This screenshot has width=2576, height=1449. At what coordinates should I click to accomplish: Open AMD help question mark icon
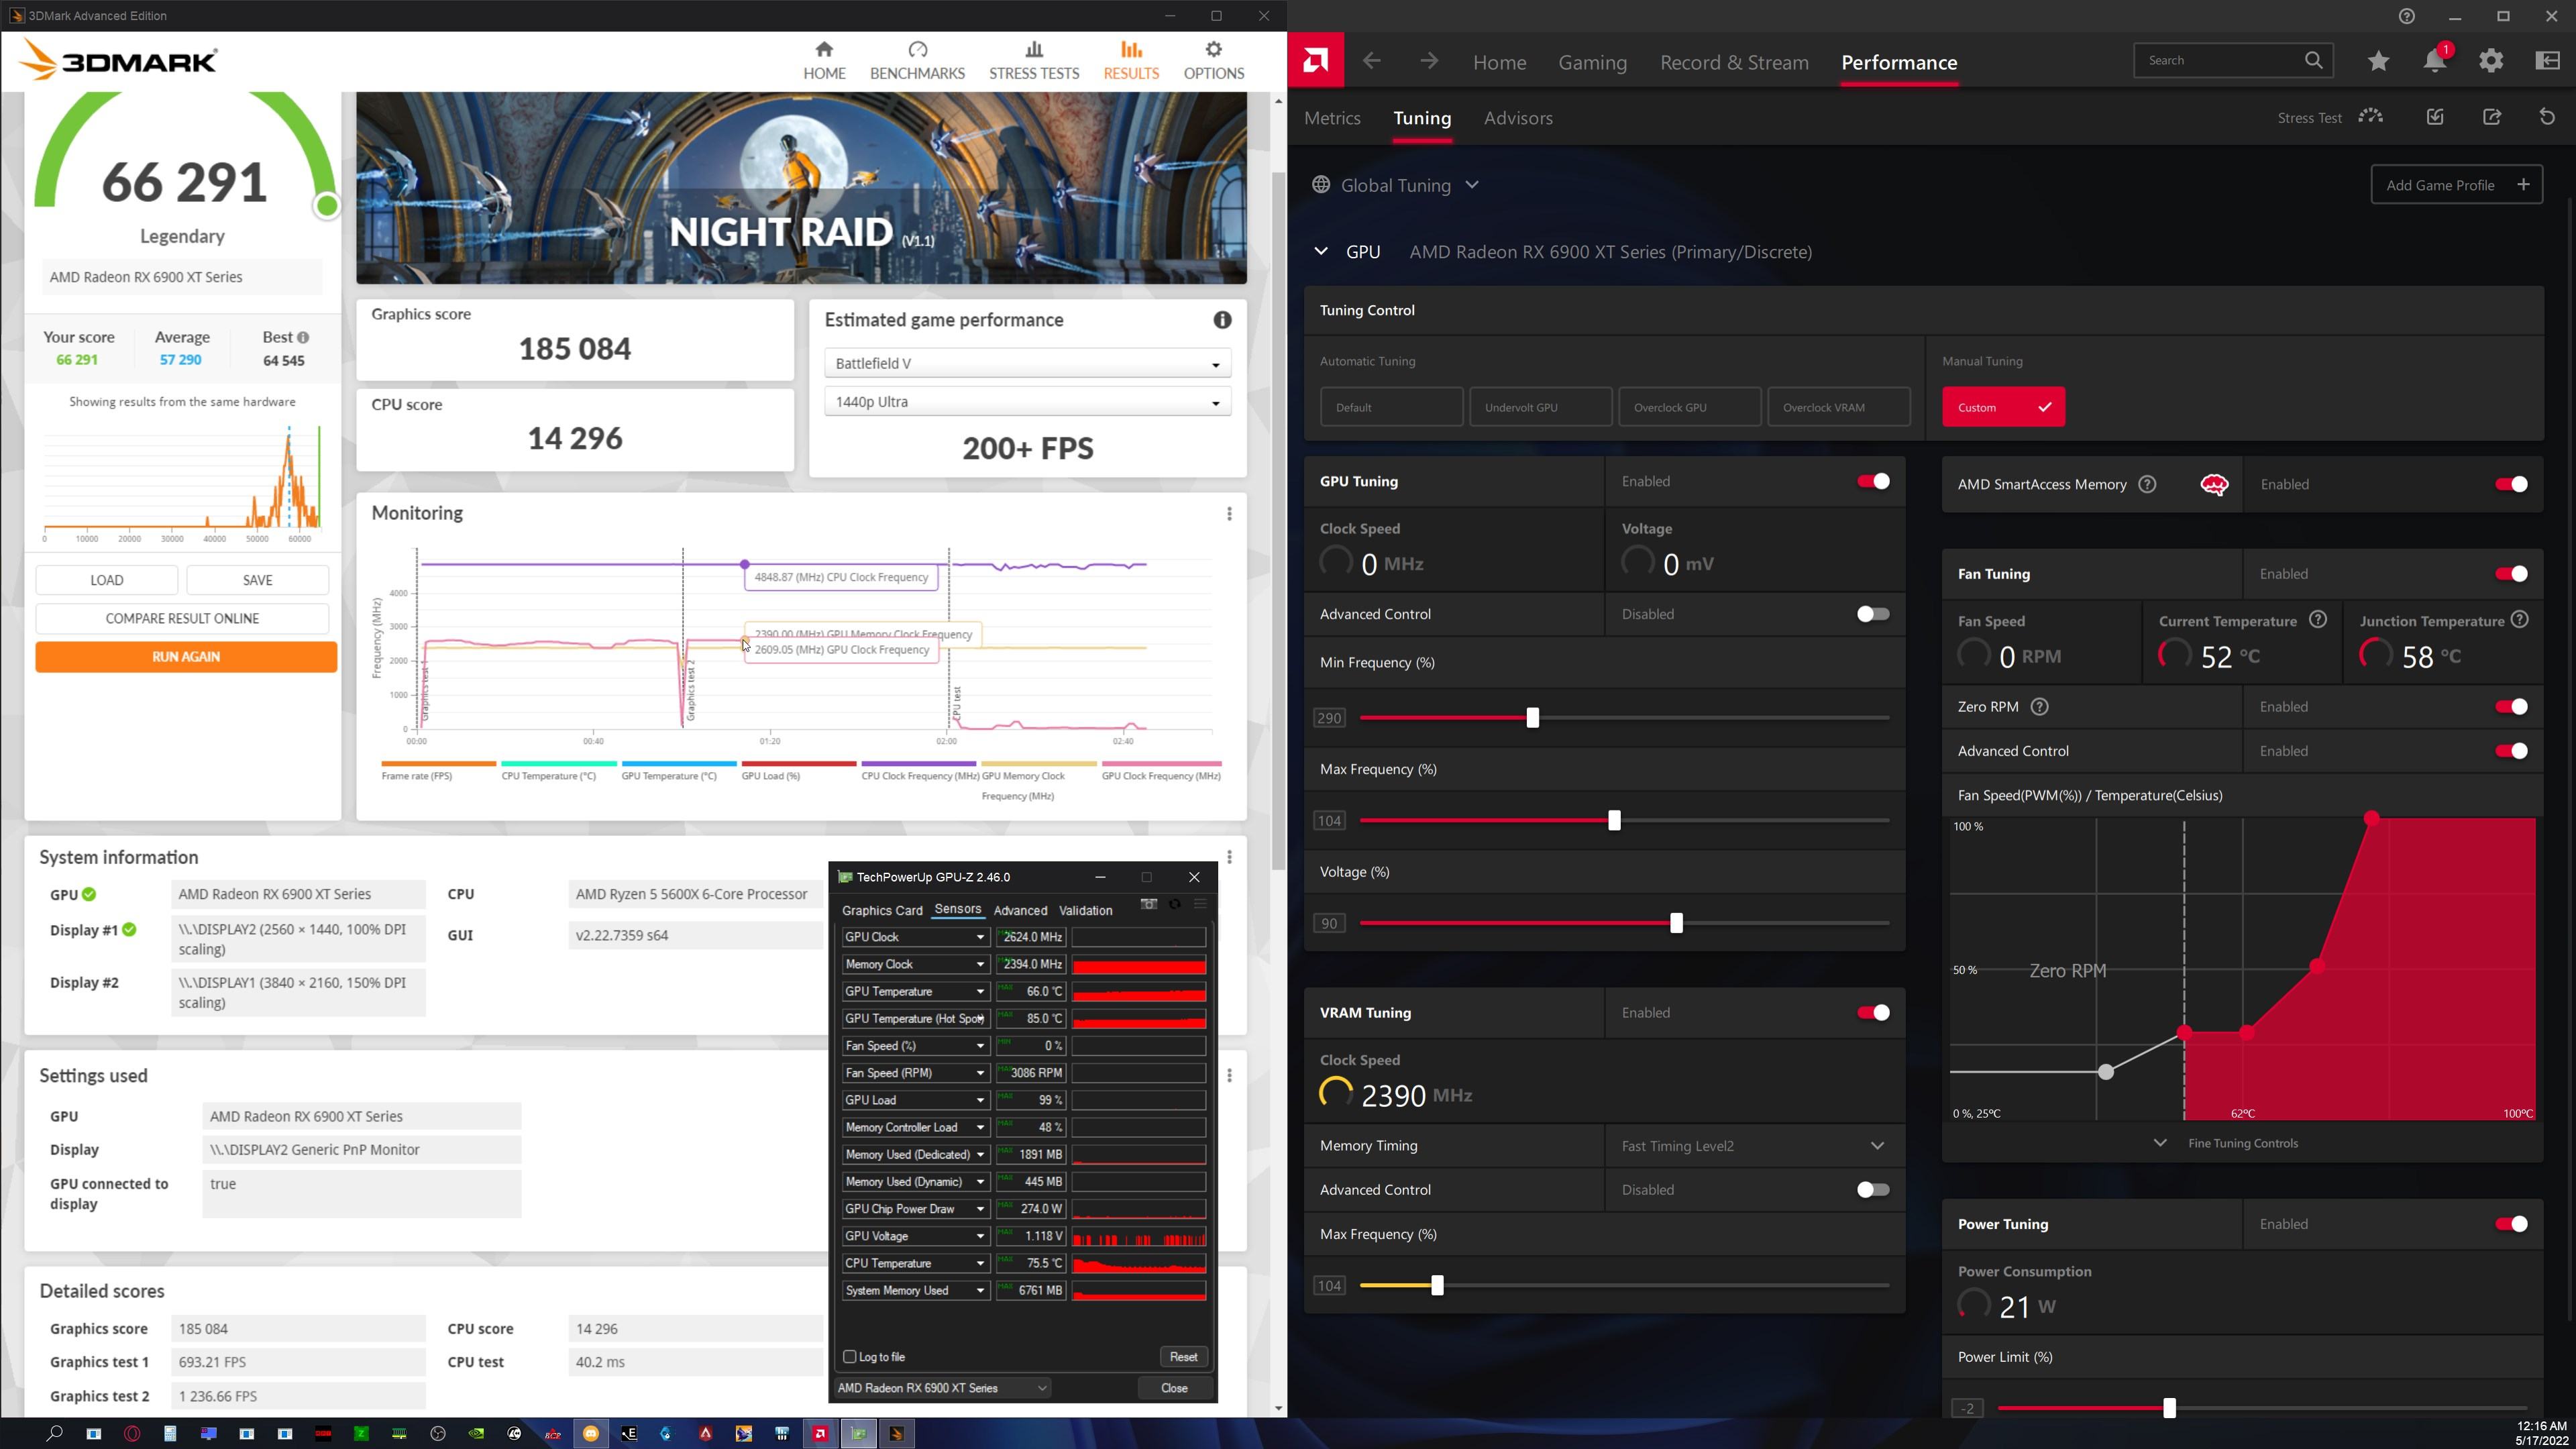[2407, 16]
